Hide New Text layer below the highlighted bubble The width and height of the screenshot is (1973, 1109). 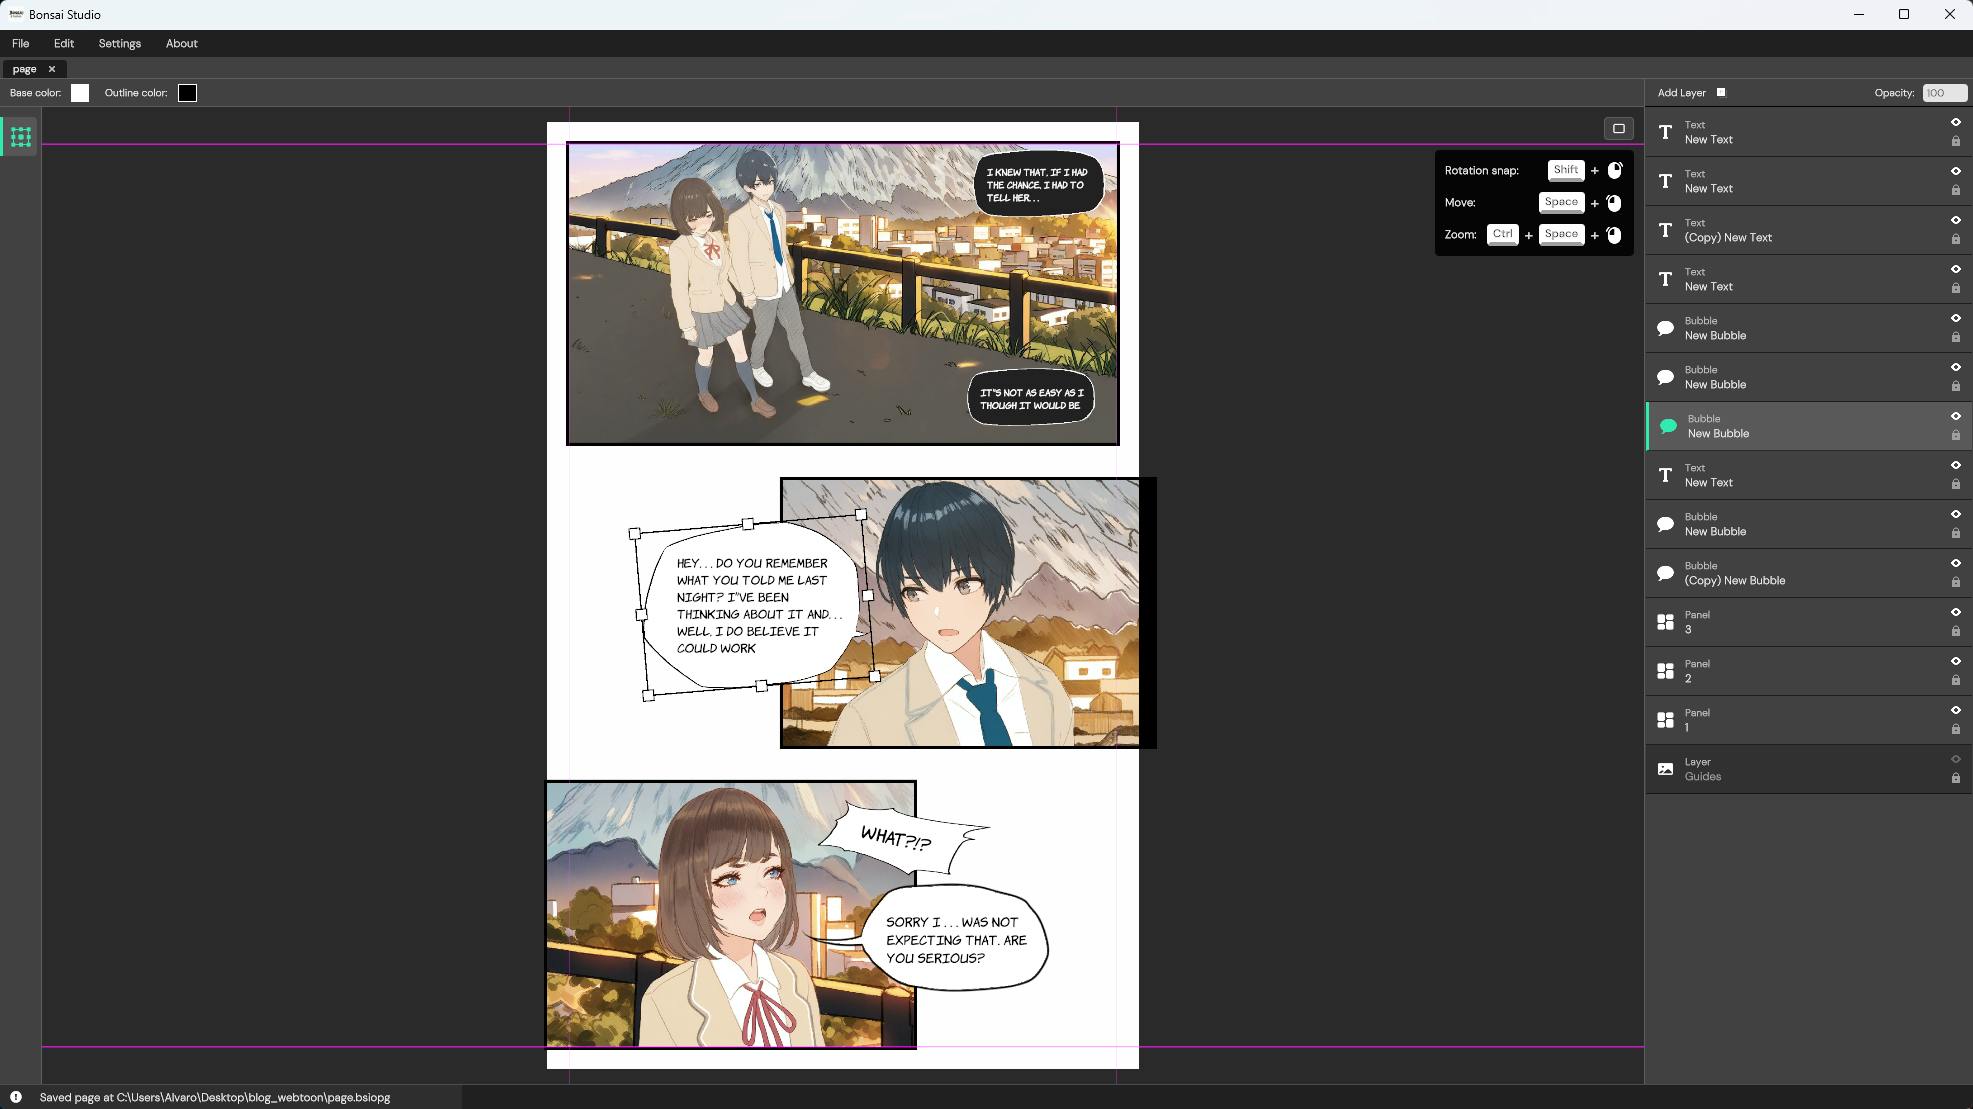tap(1956, 465)
